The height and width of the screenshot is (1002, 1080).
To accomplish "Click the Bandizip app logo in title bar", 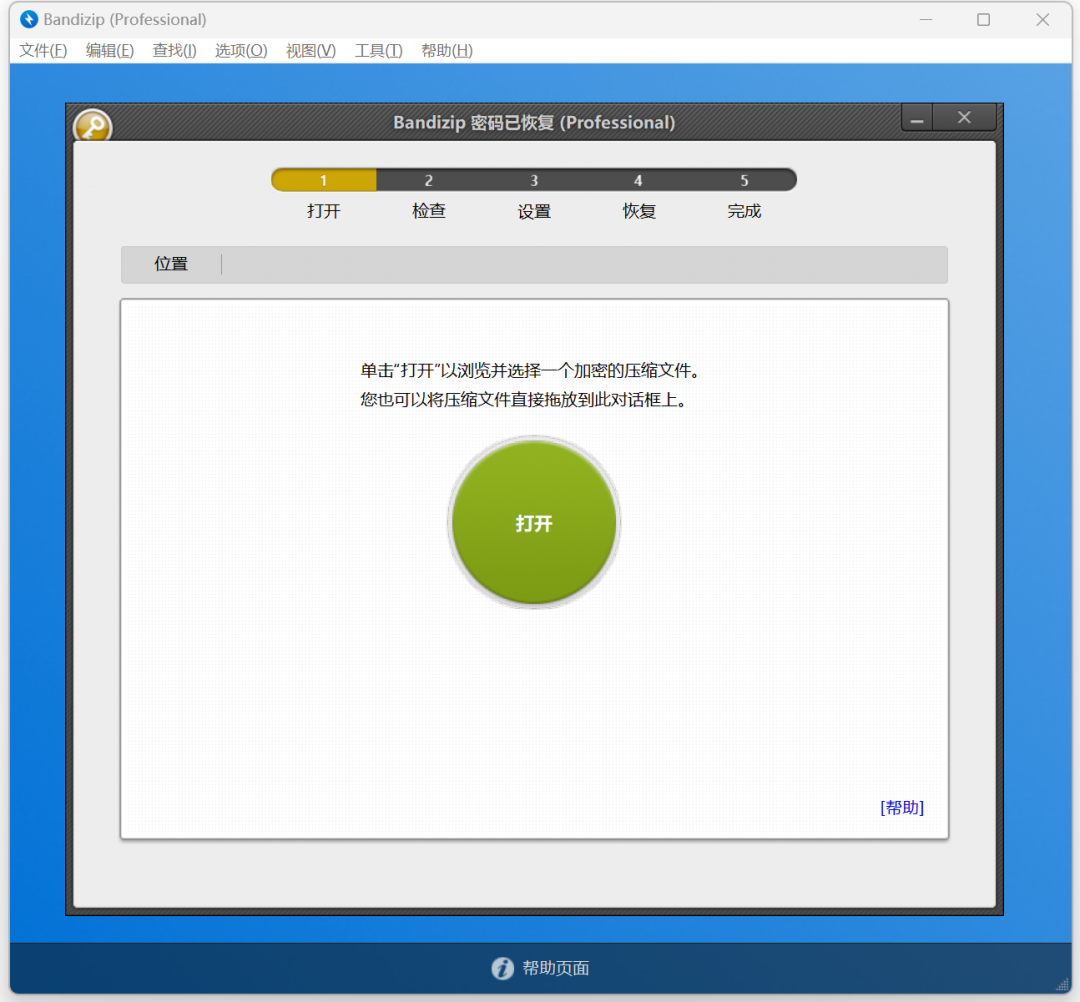I will (29, 19).
